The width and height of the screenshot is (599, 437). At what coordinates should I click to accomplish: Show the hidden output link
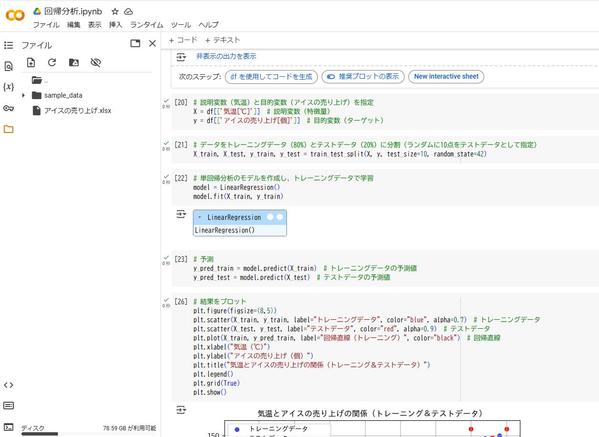pos(226,56)
